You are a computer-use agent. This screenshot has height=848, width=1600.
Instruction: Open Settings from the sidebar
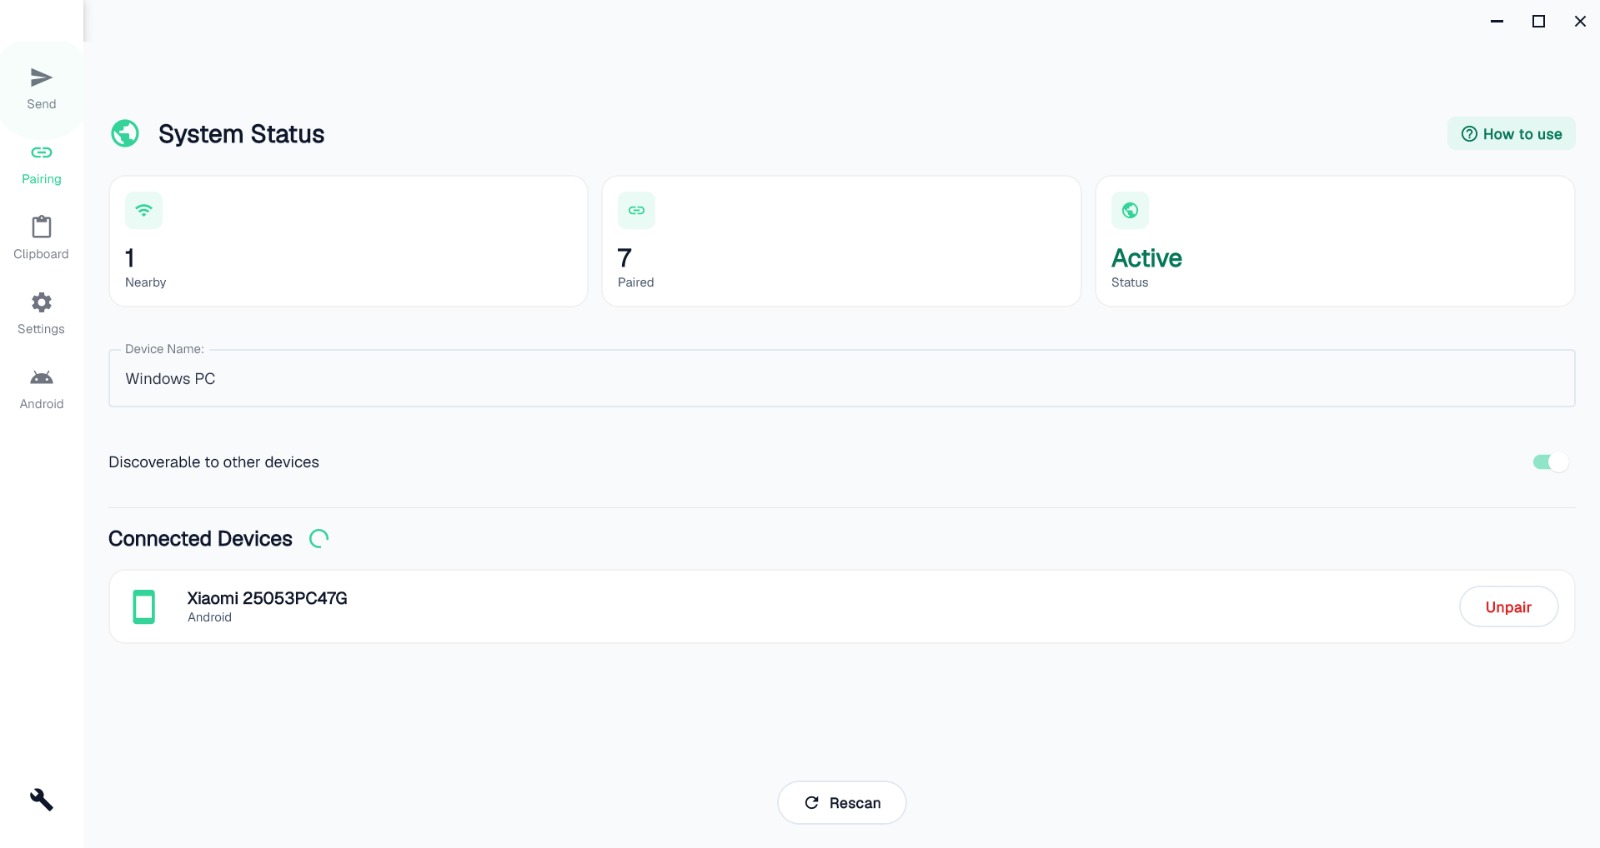click(x=41, y=313)
